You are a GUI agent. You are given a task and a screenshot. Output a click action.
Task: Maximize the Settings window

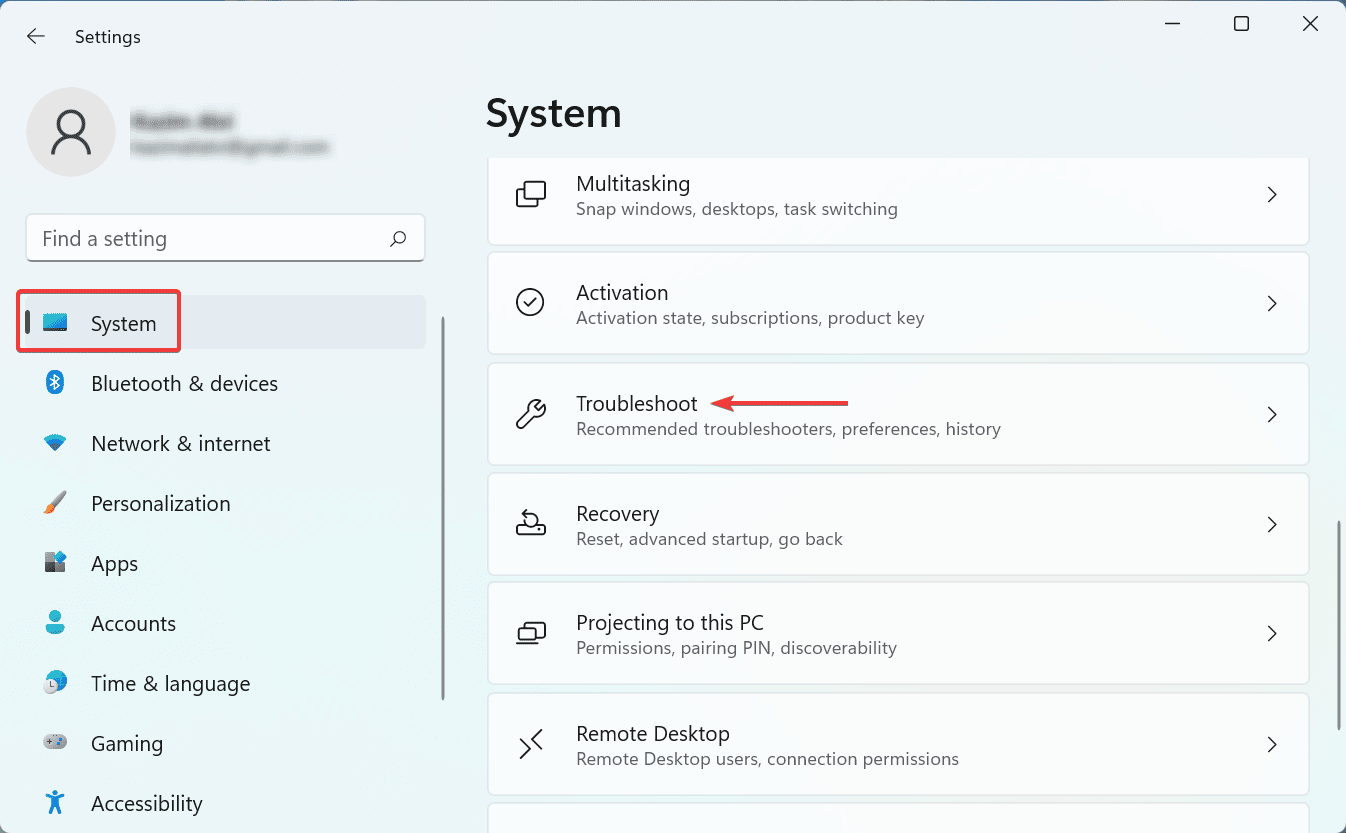(x=1241, y=24)
